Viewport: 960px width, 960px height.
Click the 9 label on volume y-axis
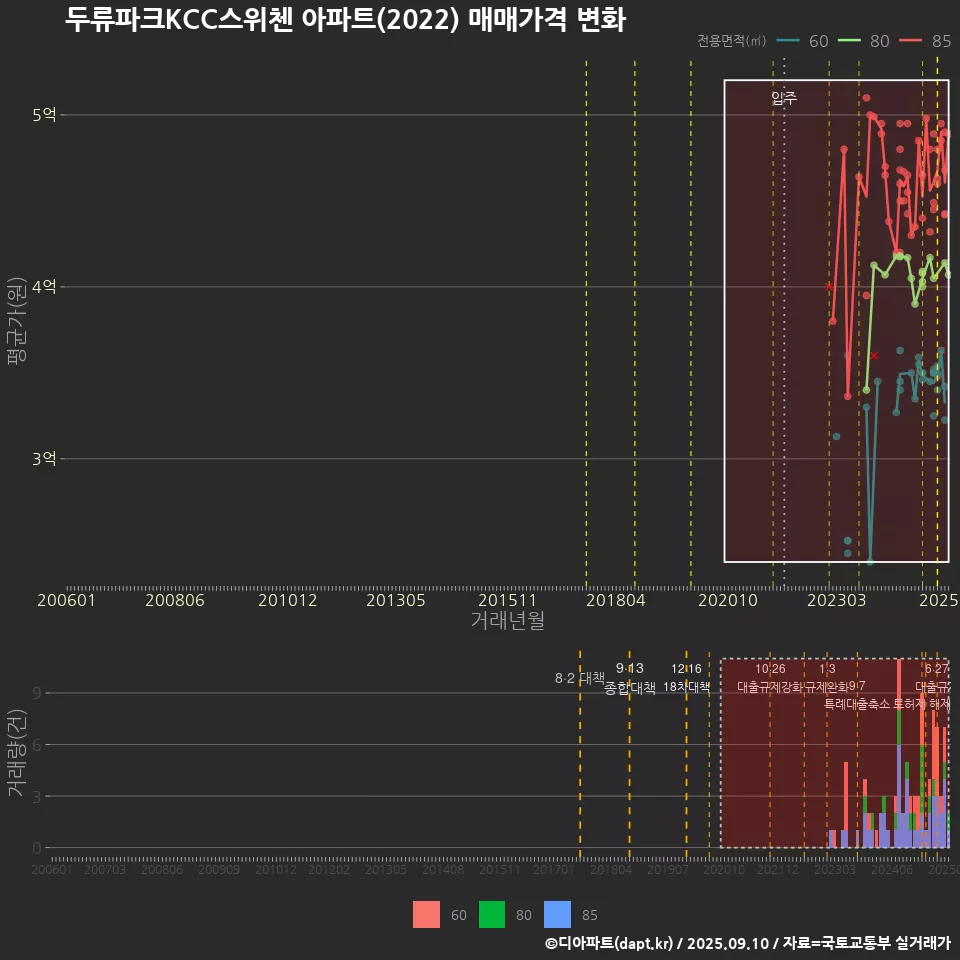pyautogui.click(x=37, y=693)
